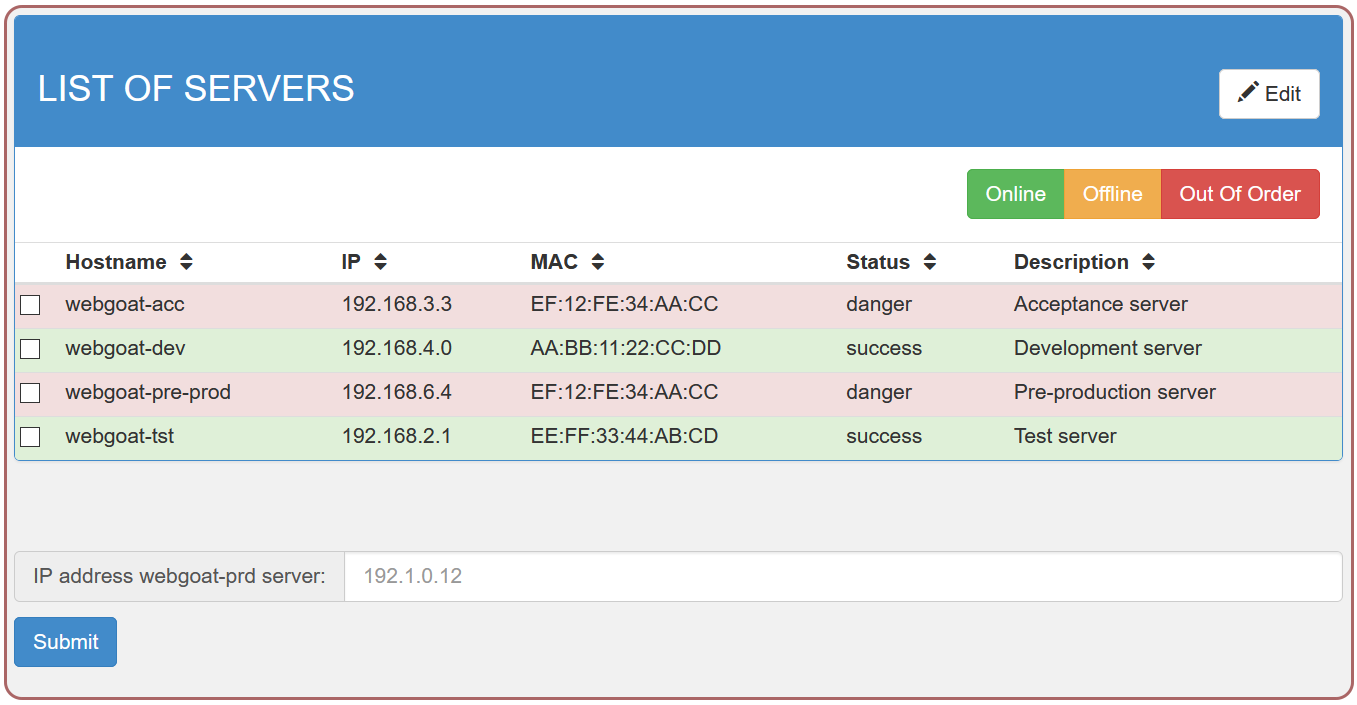Click the red Out Of Order button
The height and width of the screenshot is (705, 1357).
pos(1240,194)
